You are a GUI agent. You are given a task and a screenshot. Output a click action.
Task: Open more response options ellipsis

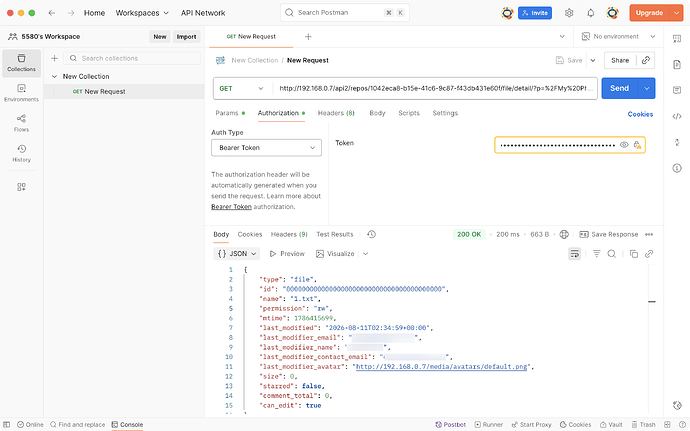(649, 234)
